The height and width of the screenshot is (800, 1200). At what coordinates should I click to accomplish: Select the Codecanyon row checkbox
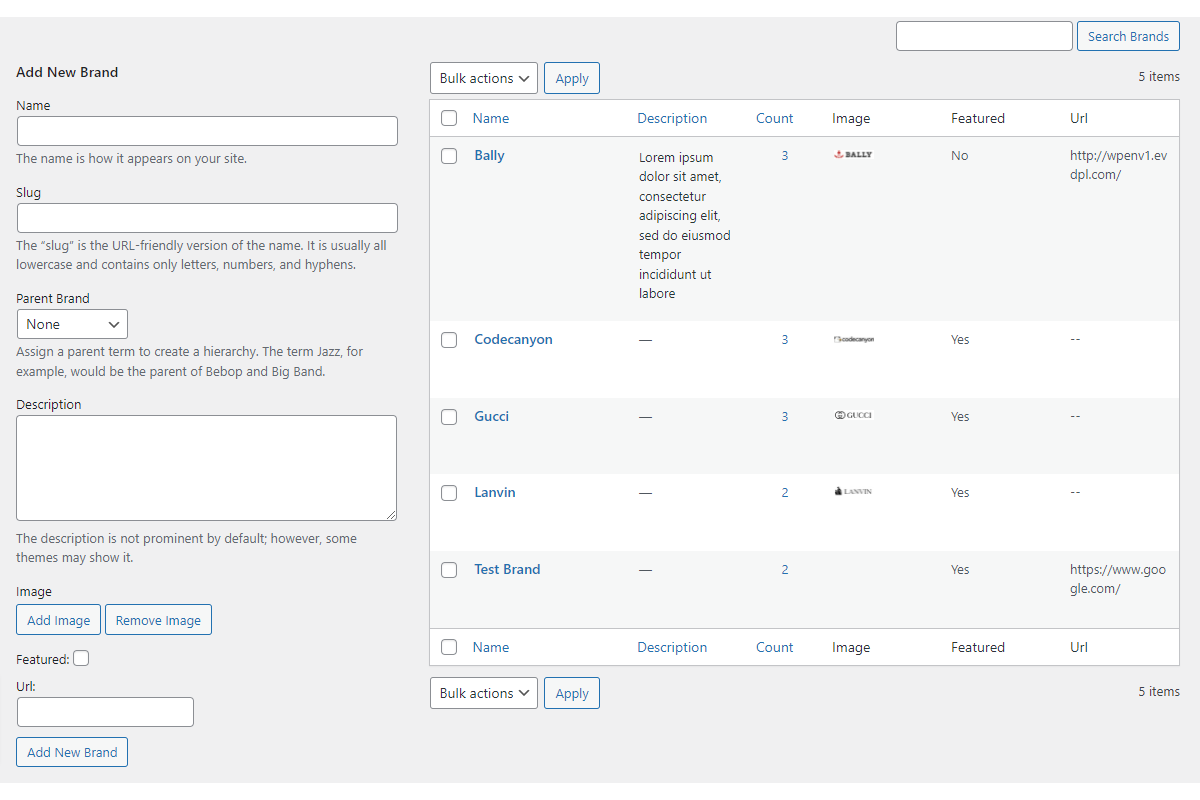(449, 340)
